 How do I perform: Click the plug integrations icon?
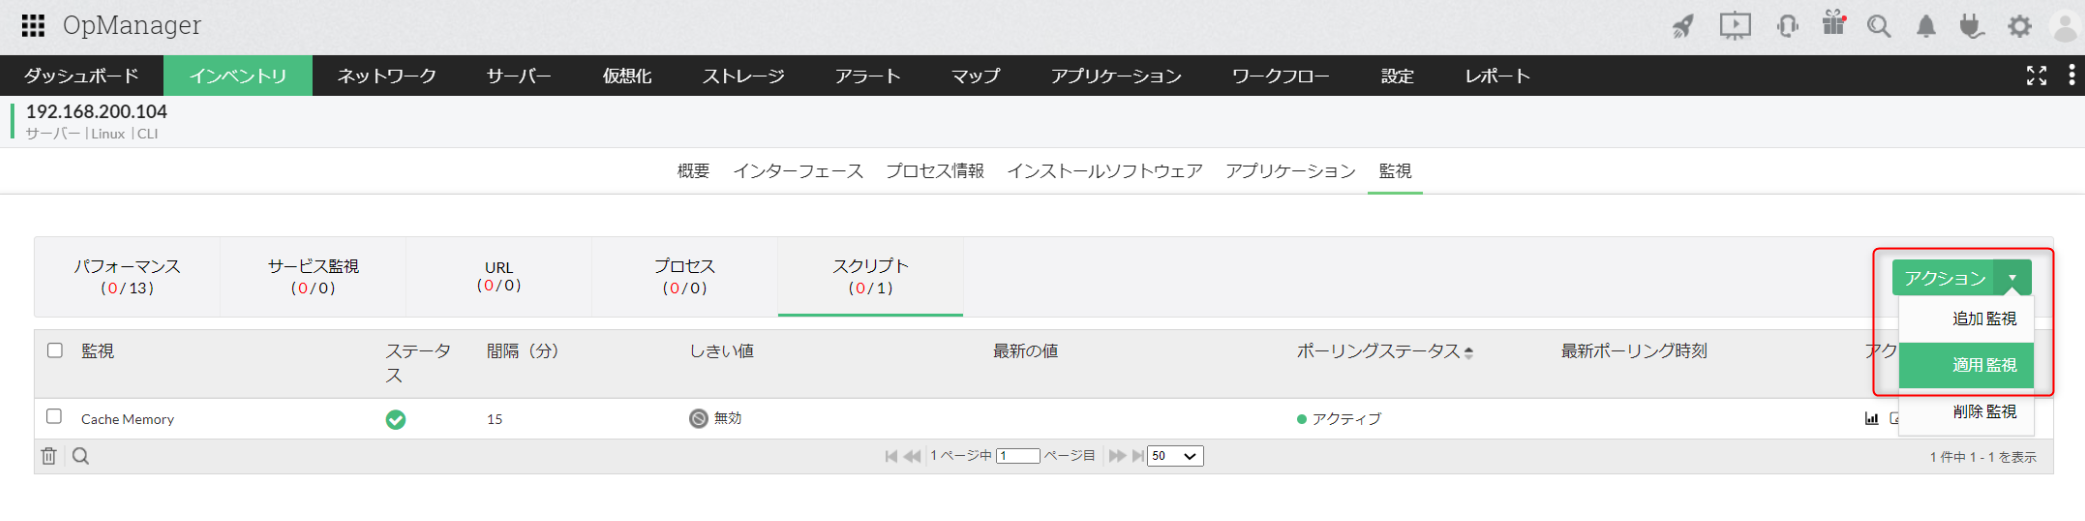coord(1971,26)
